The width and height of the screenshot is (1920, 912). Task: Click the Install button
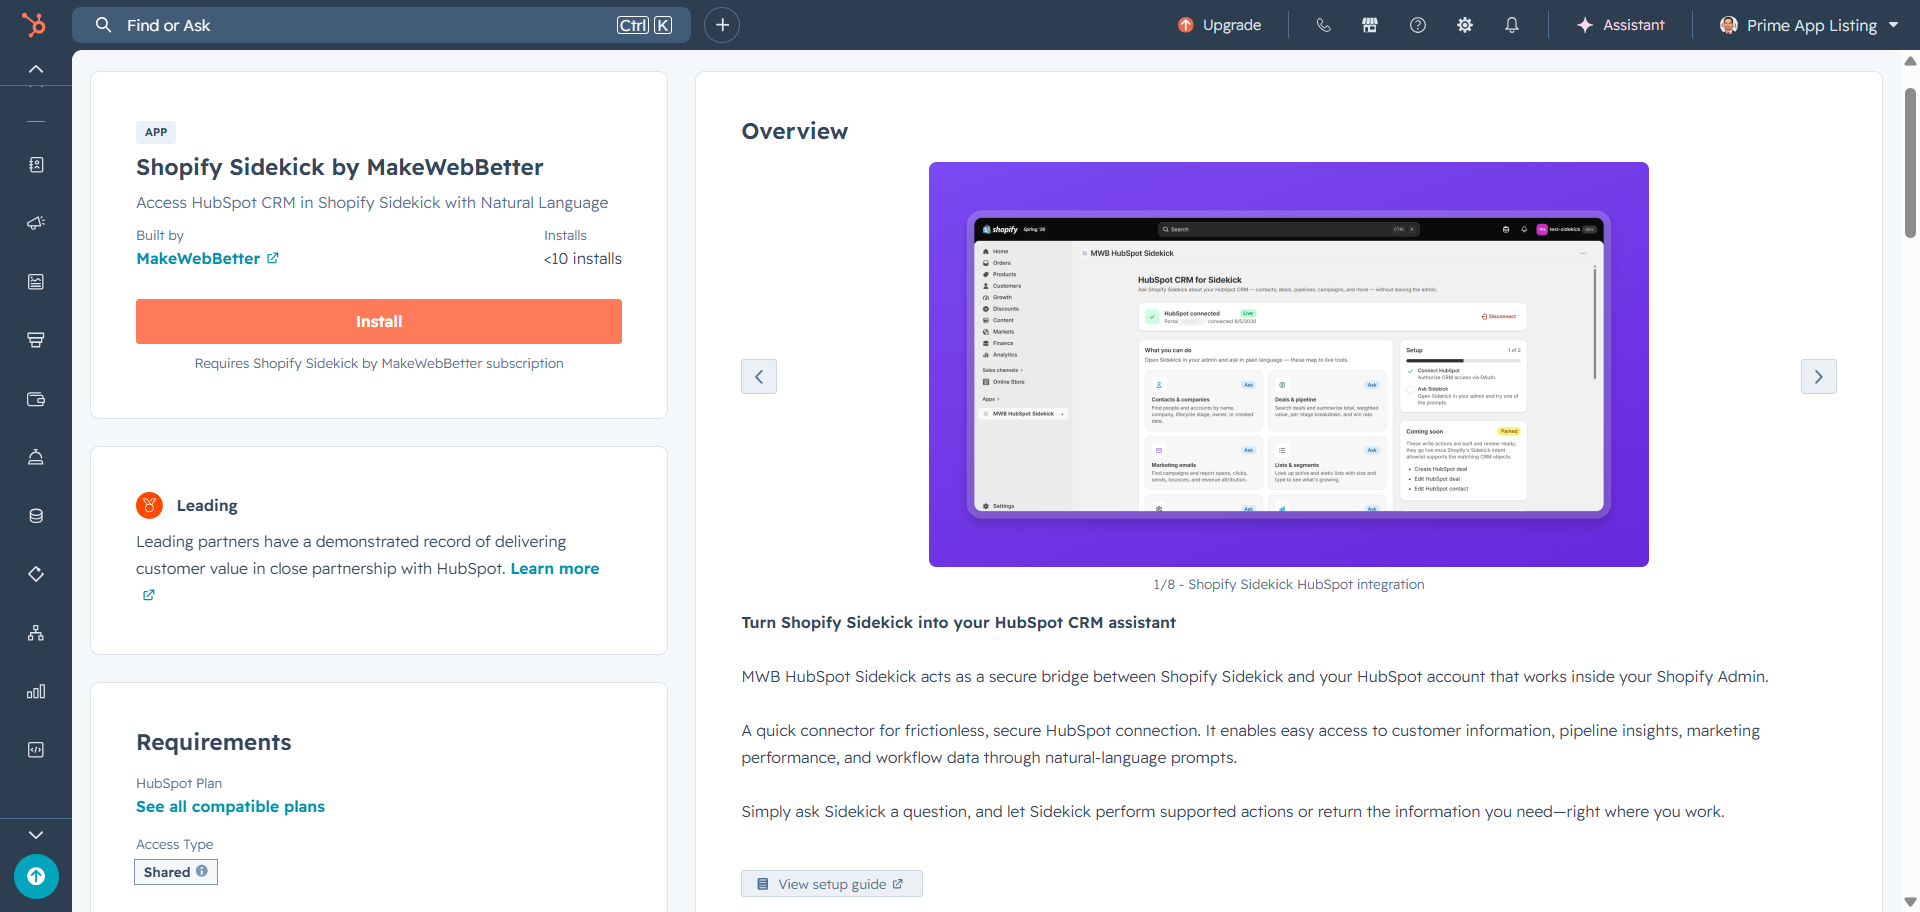(379, 321)
